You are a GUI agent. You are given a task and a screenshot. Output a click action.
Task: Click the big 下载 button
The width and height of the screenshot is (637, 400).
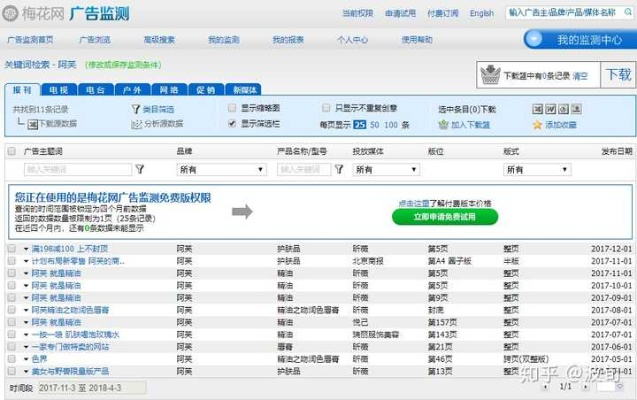tap(618, 75)
